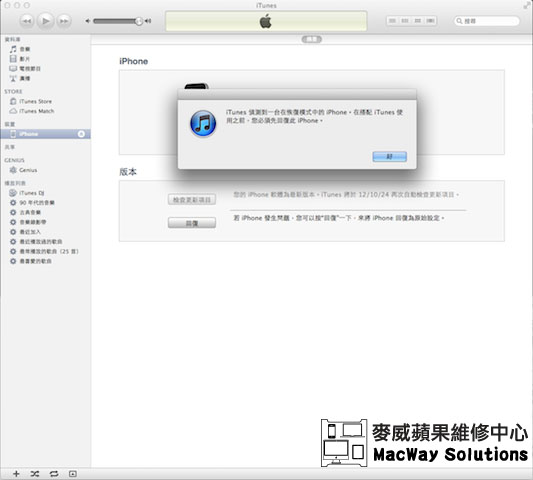Click the next track button
533x480 pixels.
click(x=64, y=21)
